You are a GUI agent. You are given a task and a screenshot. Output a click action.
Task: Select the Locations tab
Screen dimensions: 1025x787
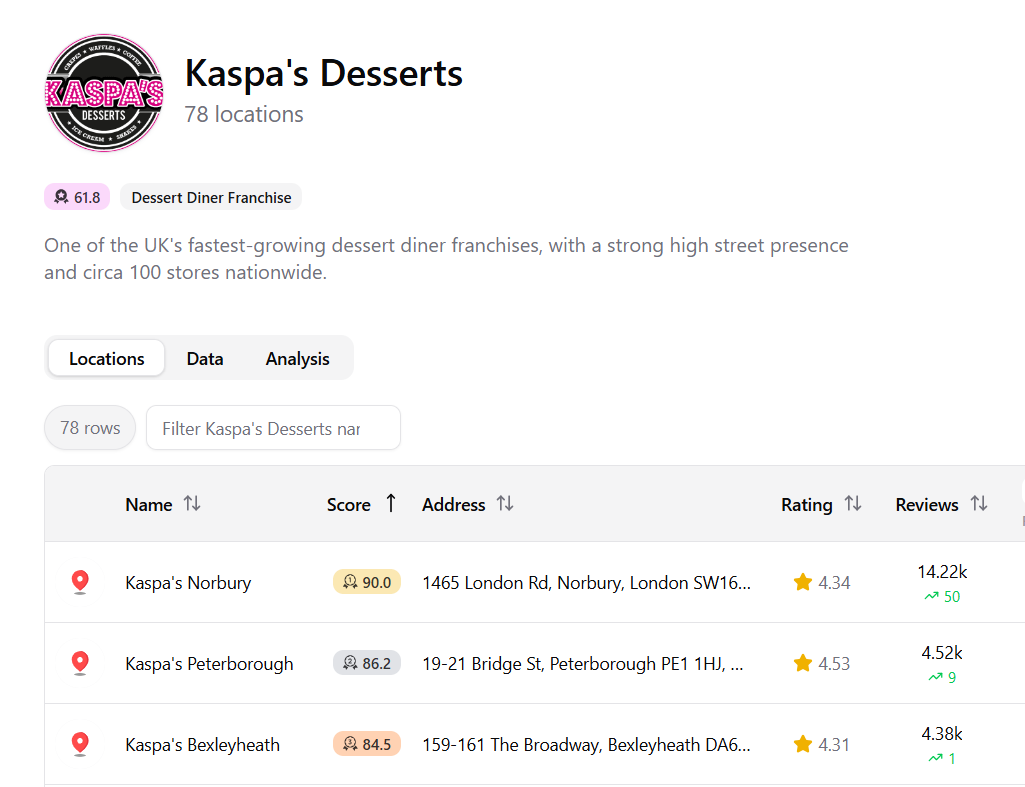107,359
